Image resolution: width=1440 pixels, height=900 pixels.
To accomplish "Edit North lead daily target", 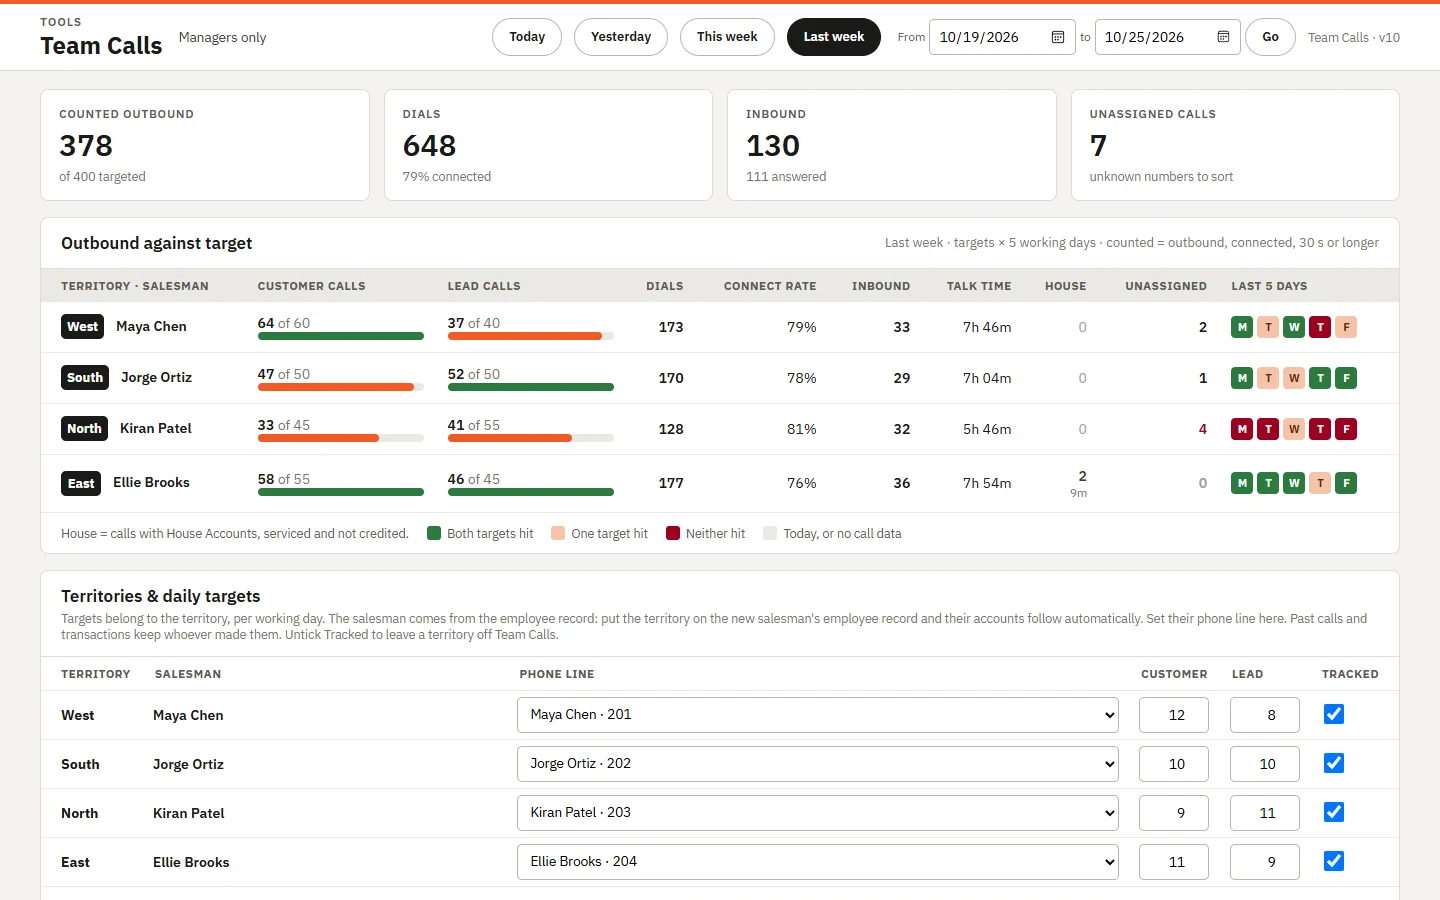I will point(1265,813).
